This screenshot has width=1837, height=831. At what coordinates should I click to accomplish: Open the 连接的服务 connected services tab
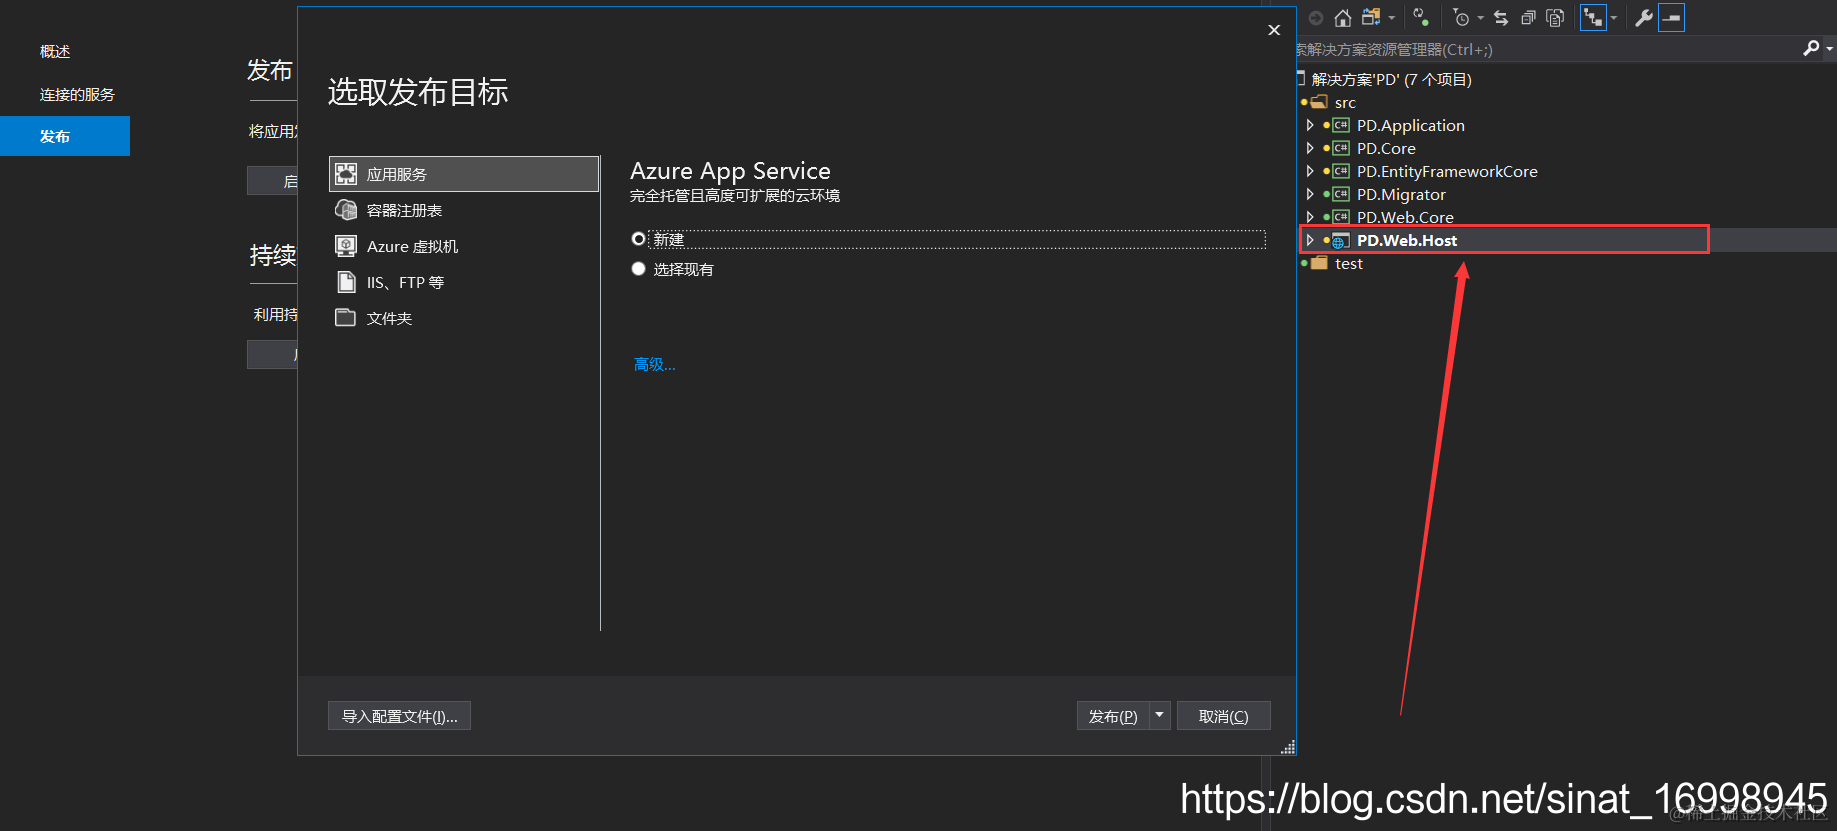coord(77,95)
